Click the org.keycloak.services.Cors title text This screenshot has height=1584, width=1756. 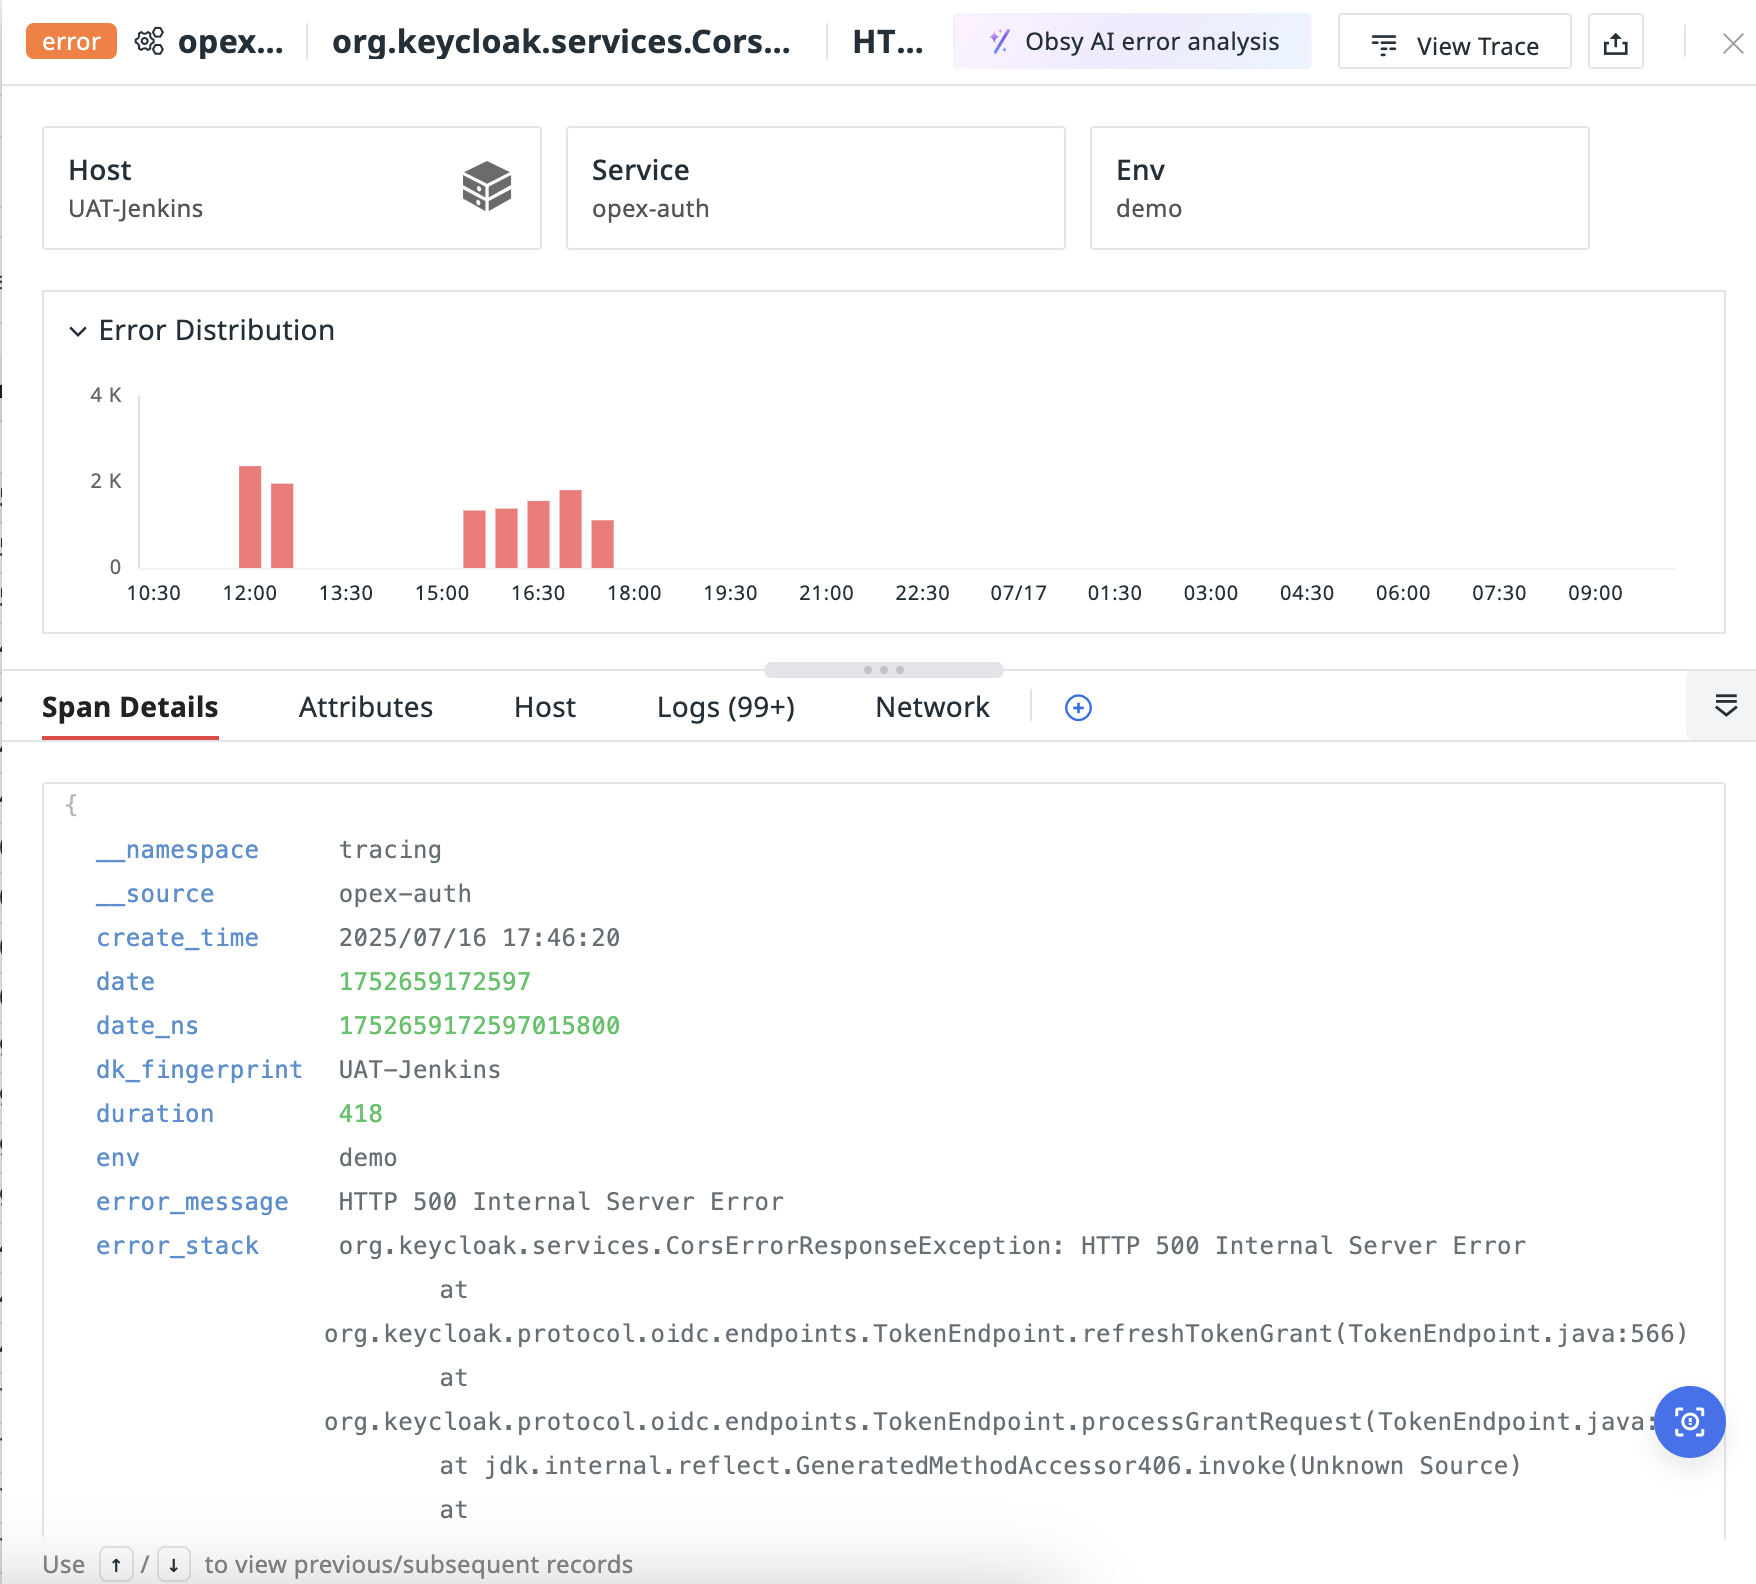[561, 42]
